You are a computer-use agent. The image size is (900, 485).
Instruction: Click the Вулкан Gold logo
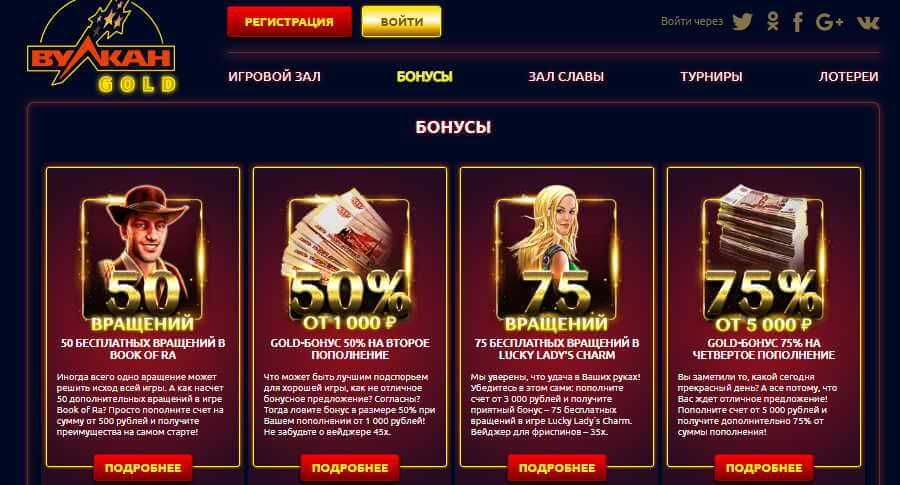click(x=101, y=49)
